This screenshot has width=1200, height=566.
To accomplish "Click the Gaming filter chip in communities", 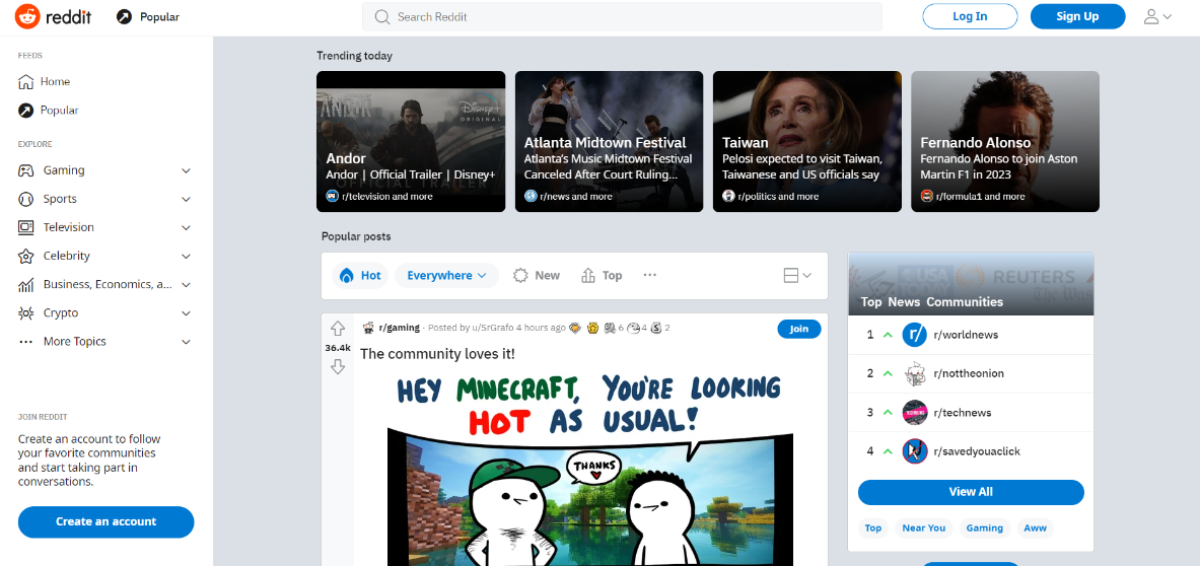I will 984,528.
